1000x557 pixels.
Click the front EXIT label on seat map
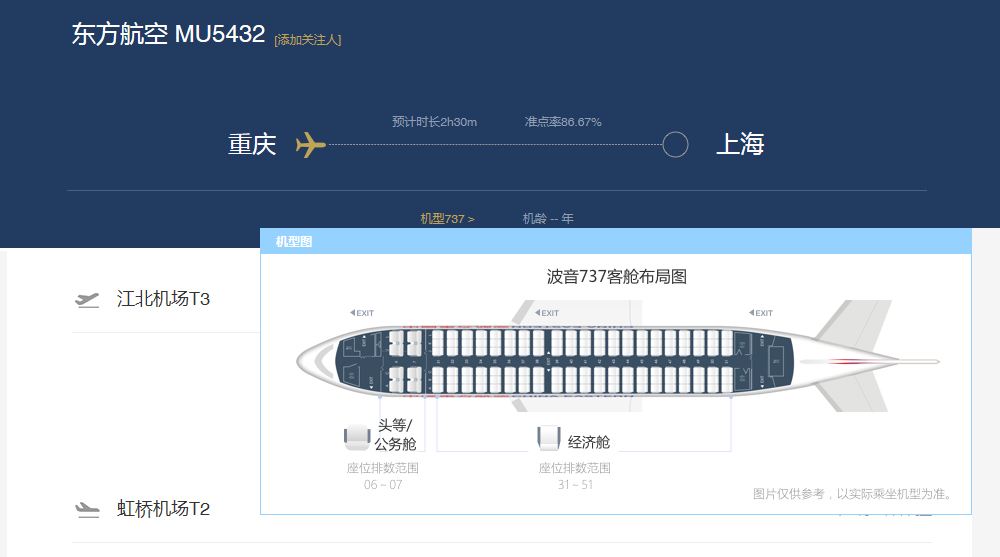[362, 313]
